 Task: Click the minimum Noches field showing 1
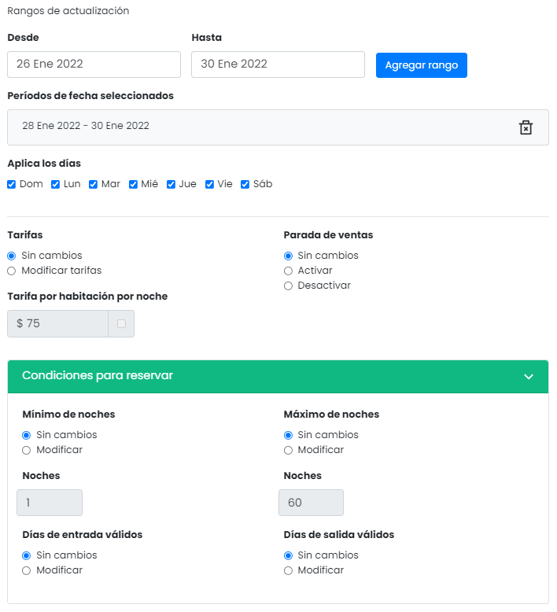(50, 502)
